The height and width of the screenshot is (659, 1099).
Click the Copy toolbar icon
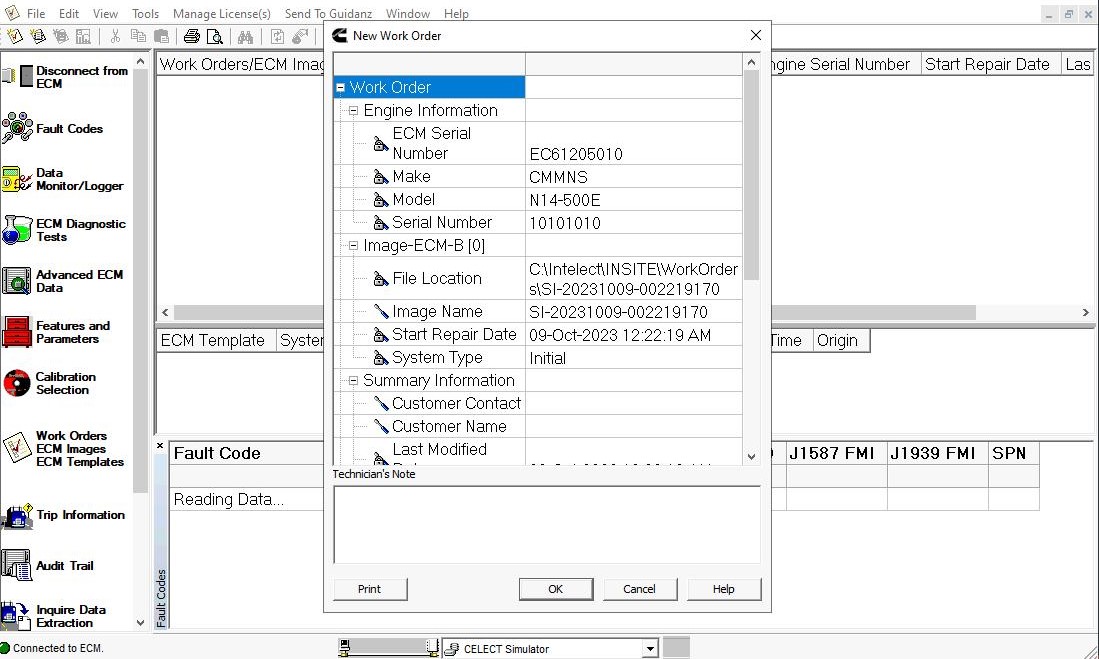tap(138, 36)
